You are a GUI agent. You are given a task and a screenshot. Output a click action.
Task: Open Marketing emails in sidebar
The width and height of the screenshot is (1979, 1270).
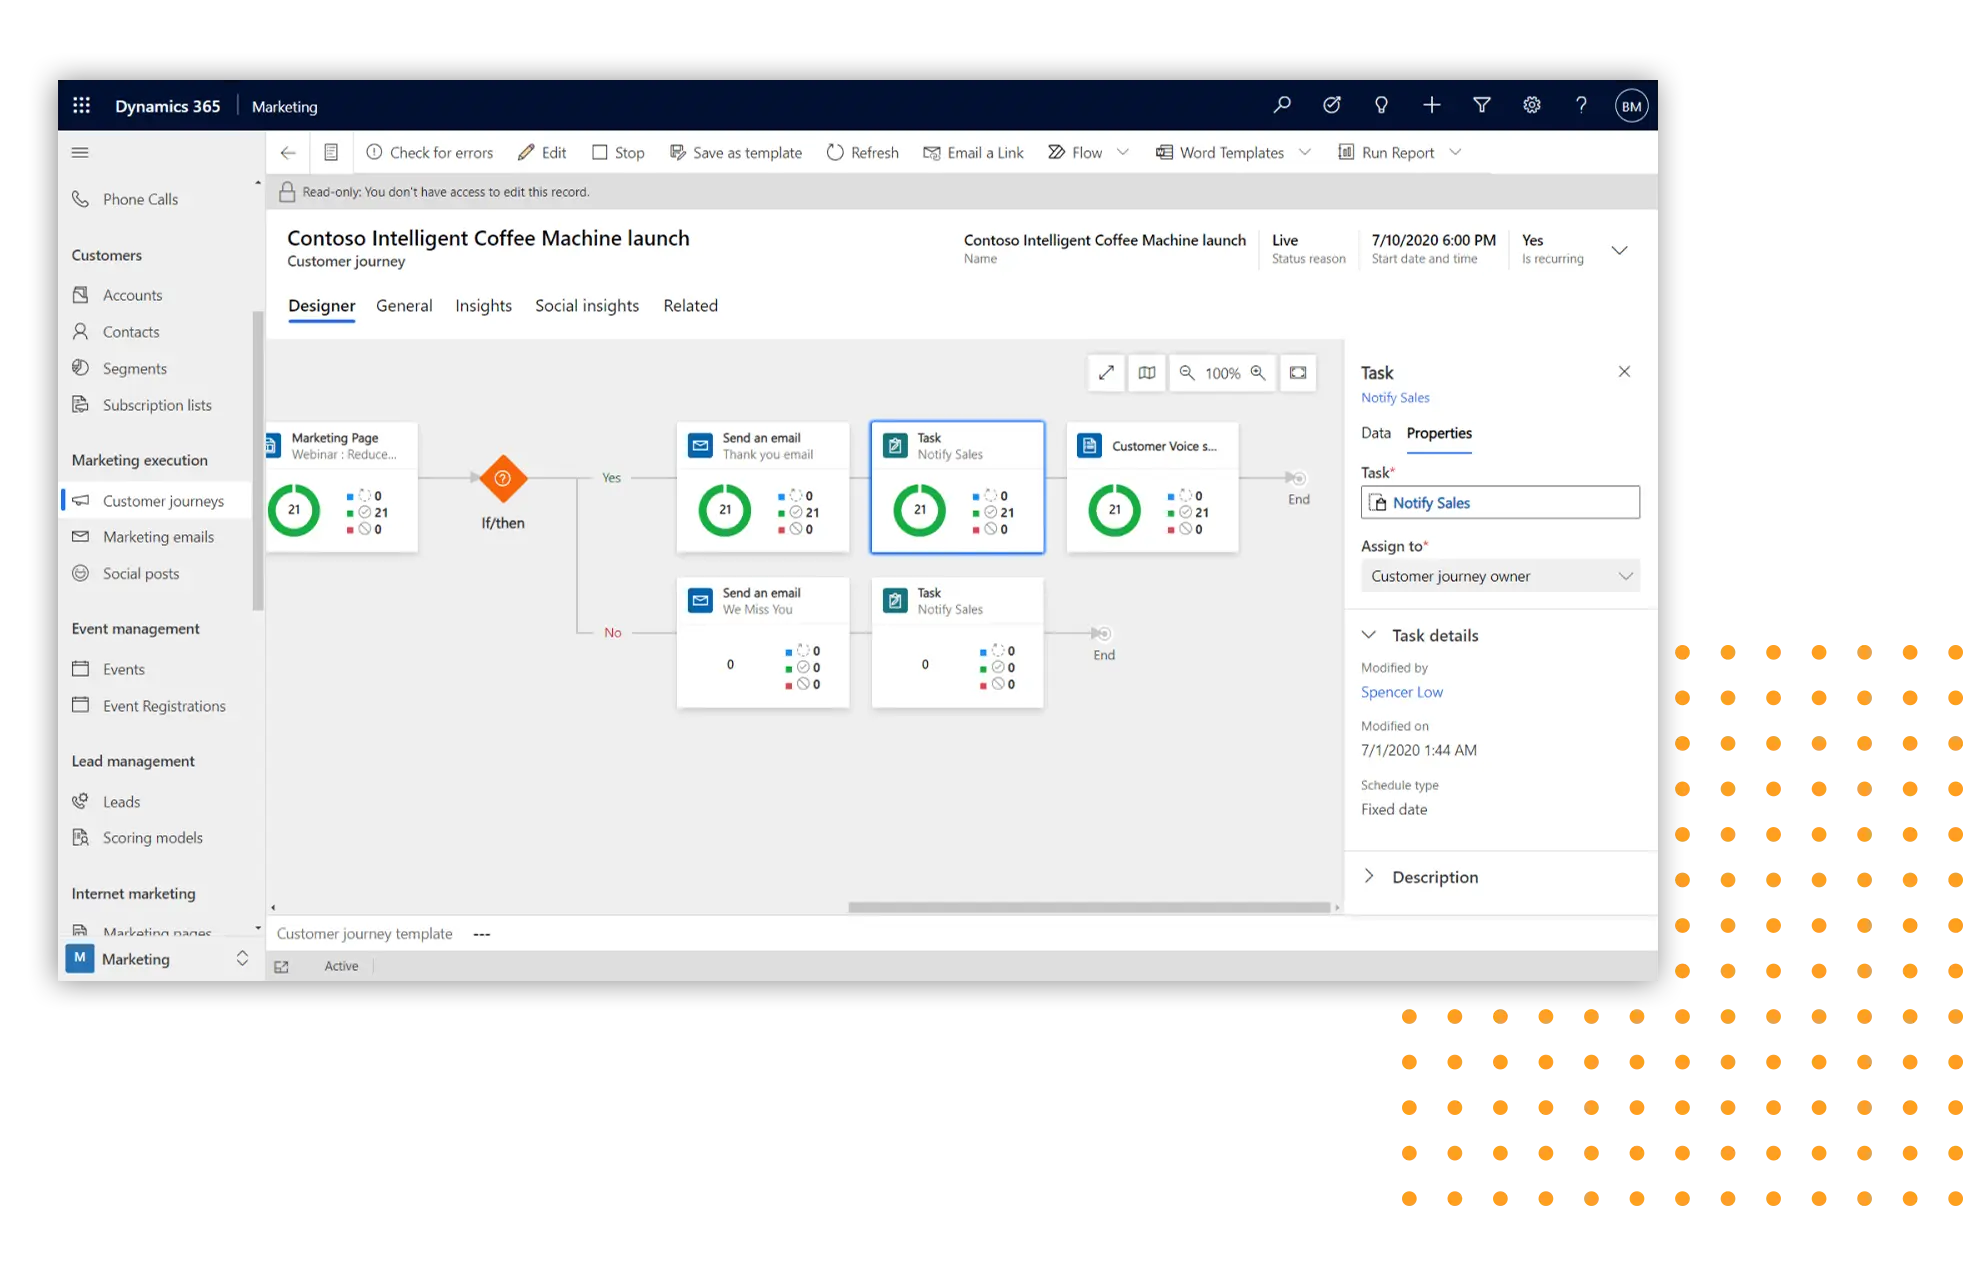click(156, 537)
